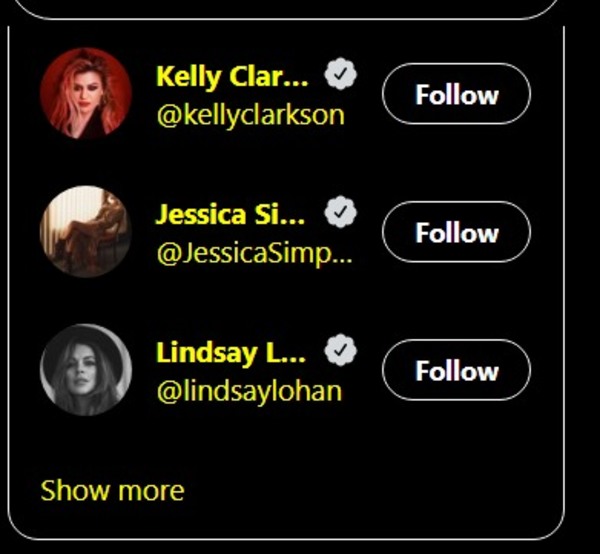Open the 'Jessica Si...' display name
Screen dimensions: 600x554
point(230,214)
